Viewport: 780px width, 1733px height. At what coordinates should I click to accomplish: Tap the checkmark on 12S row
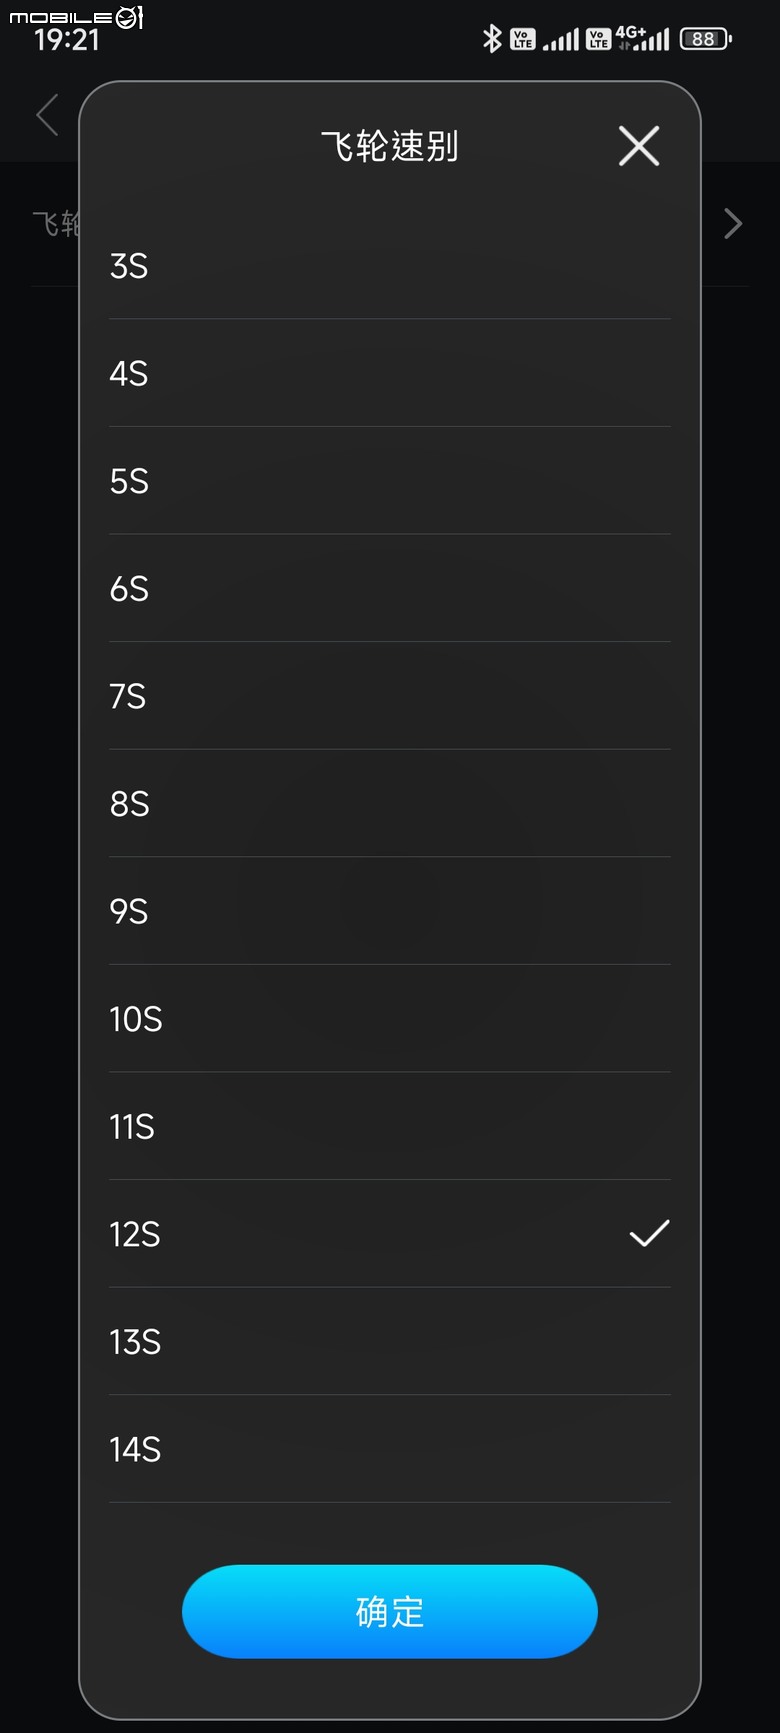(649, 1234)
